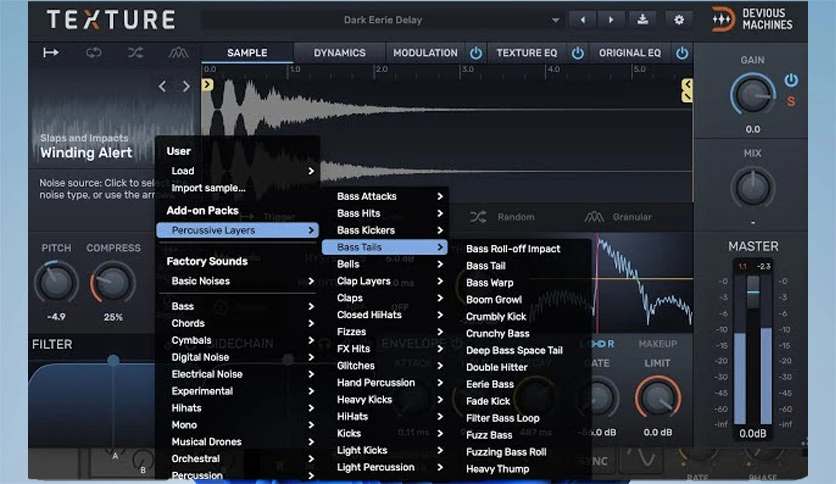
Task: Select next noise sample arrow
Action: point(186,86)
